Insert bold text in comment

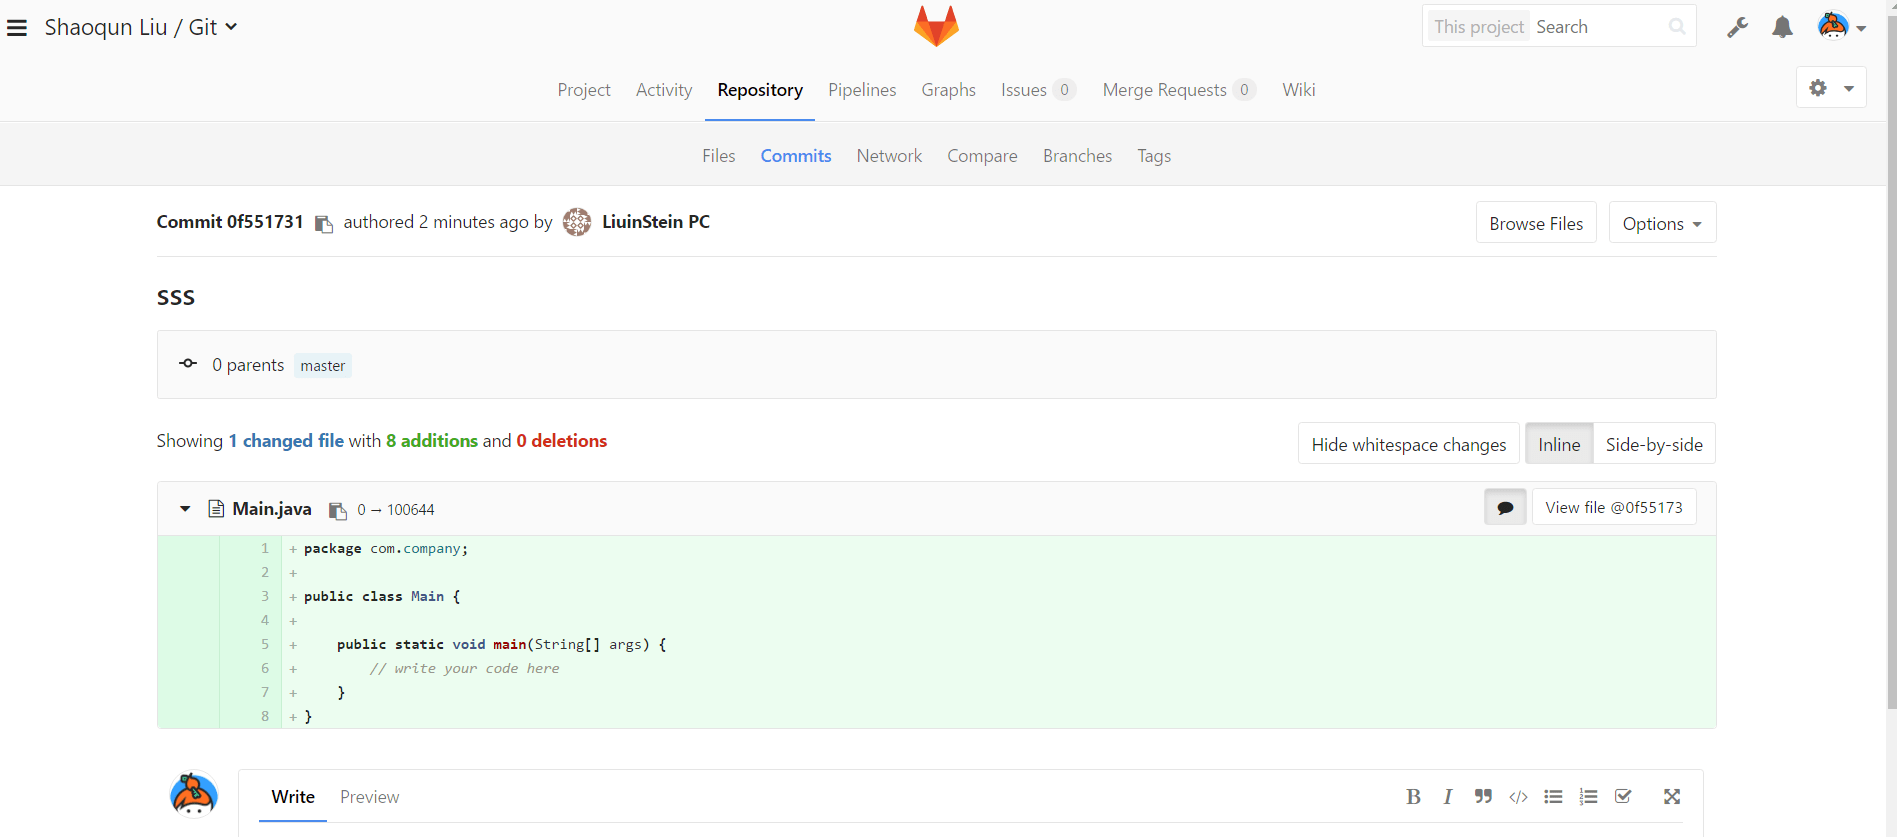tap(1413, 797)
